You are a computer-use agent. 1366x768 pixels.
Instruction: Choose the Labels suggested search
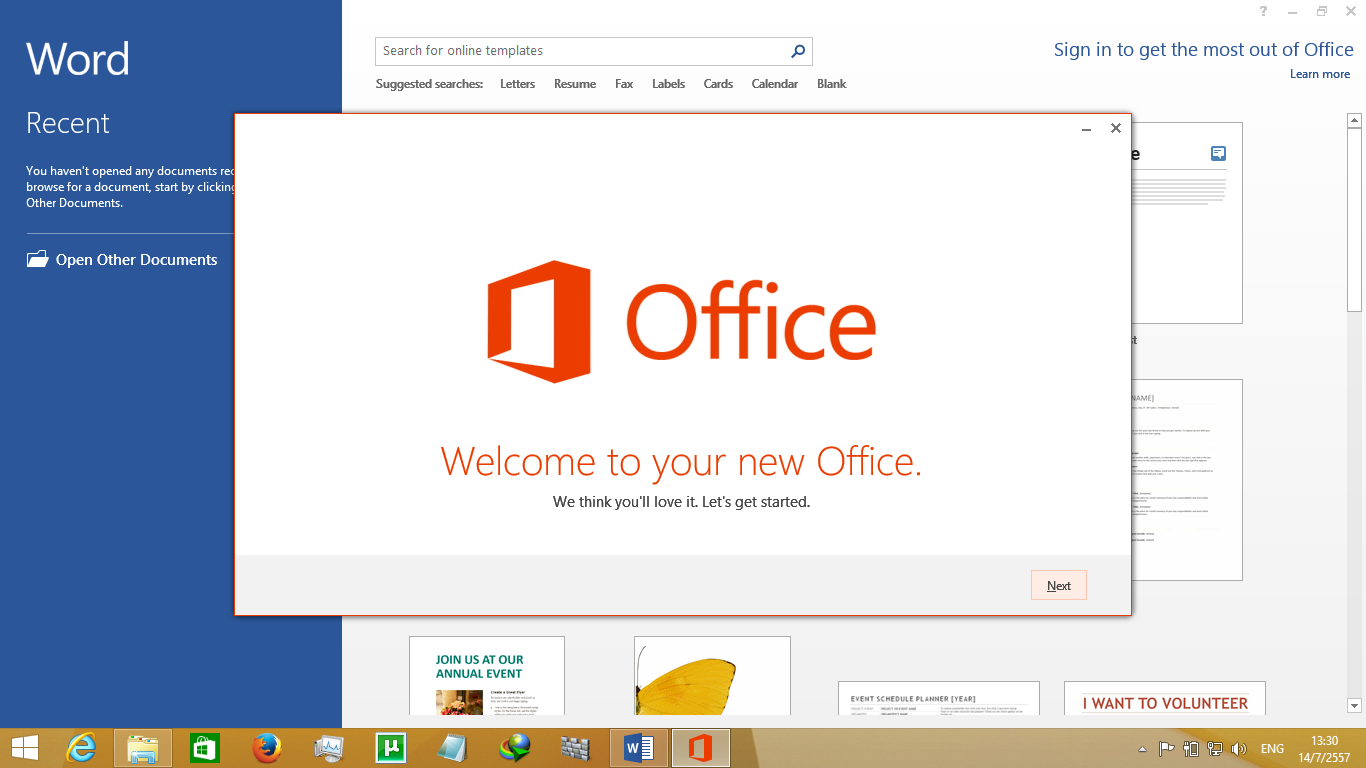click(x=668, y=84)
